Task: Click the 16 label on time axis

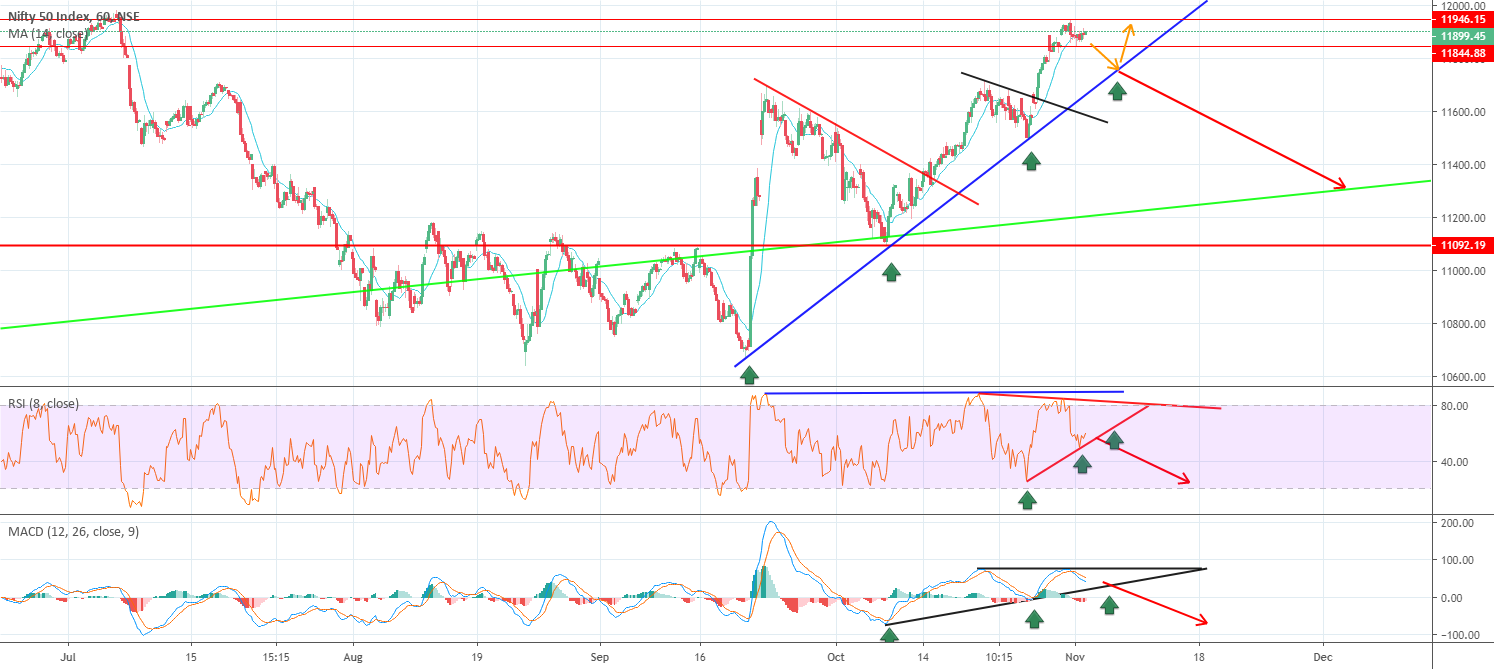Action: tap(699, 658)
